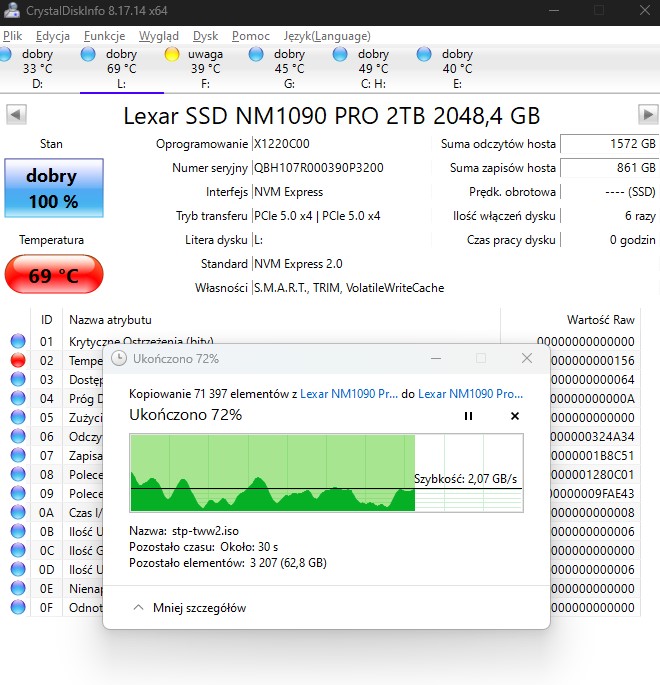Image resolution: width=660 pixels, height=685 pixels.
Task: Click the Wartość Raw column header
Action: click(600, 320)
